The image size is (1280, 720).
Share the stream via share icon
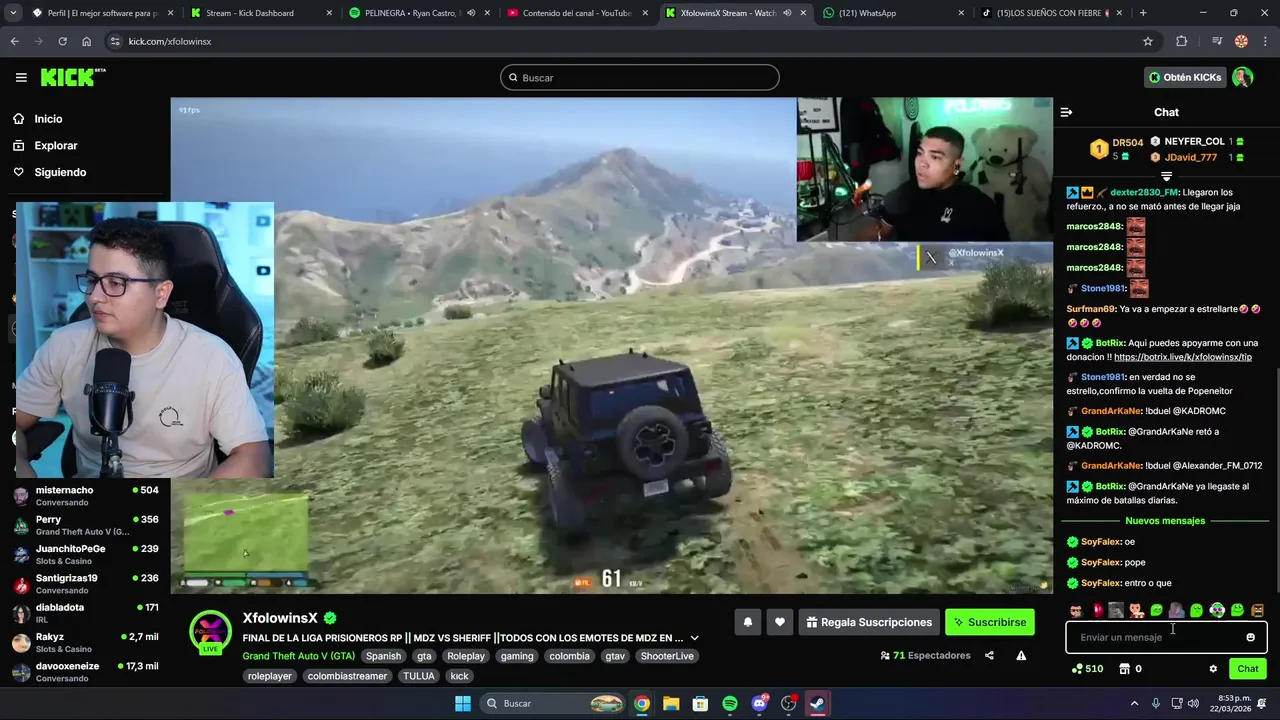[989, 656]
